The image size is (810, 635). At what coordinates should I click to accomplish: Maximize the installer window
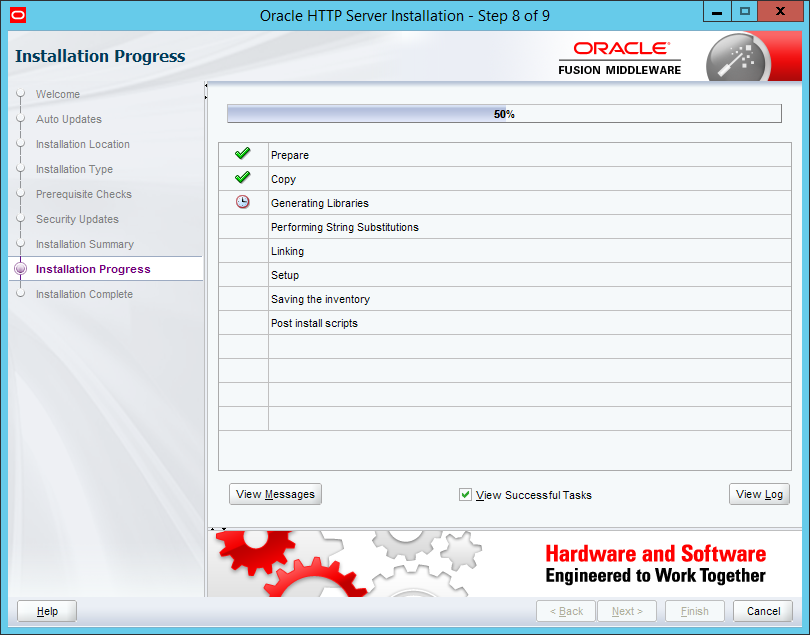click(745, 12)
